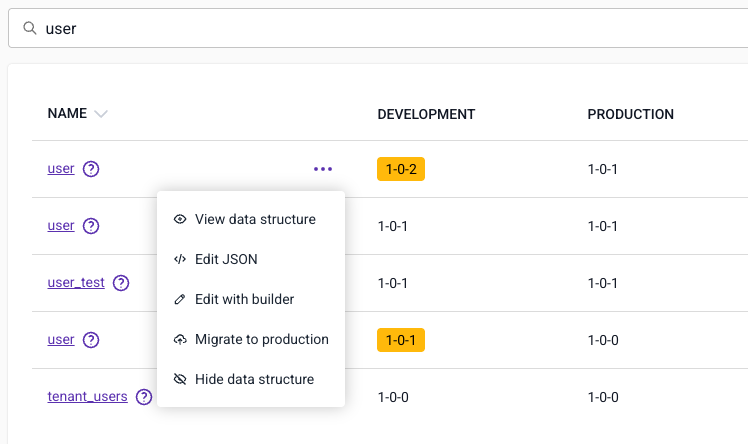Toggle sort using the chevron next to NAME
The width and height of the screenshot is (748, 444).
pyautogui.click(x=100, y=114)
